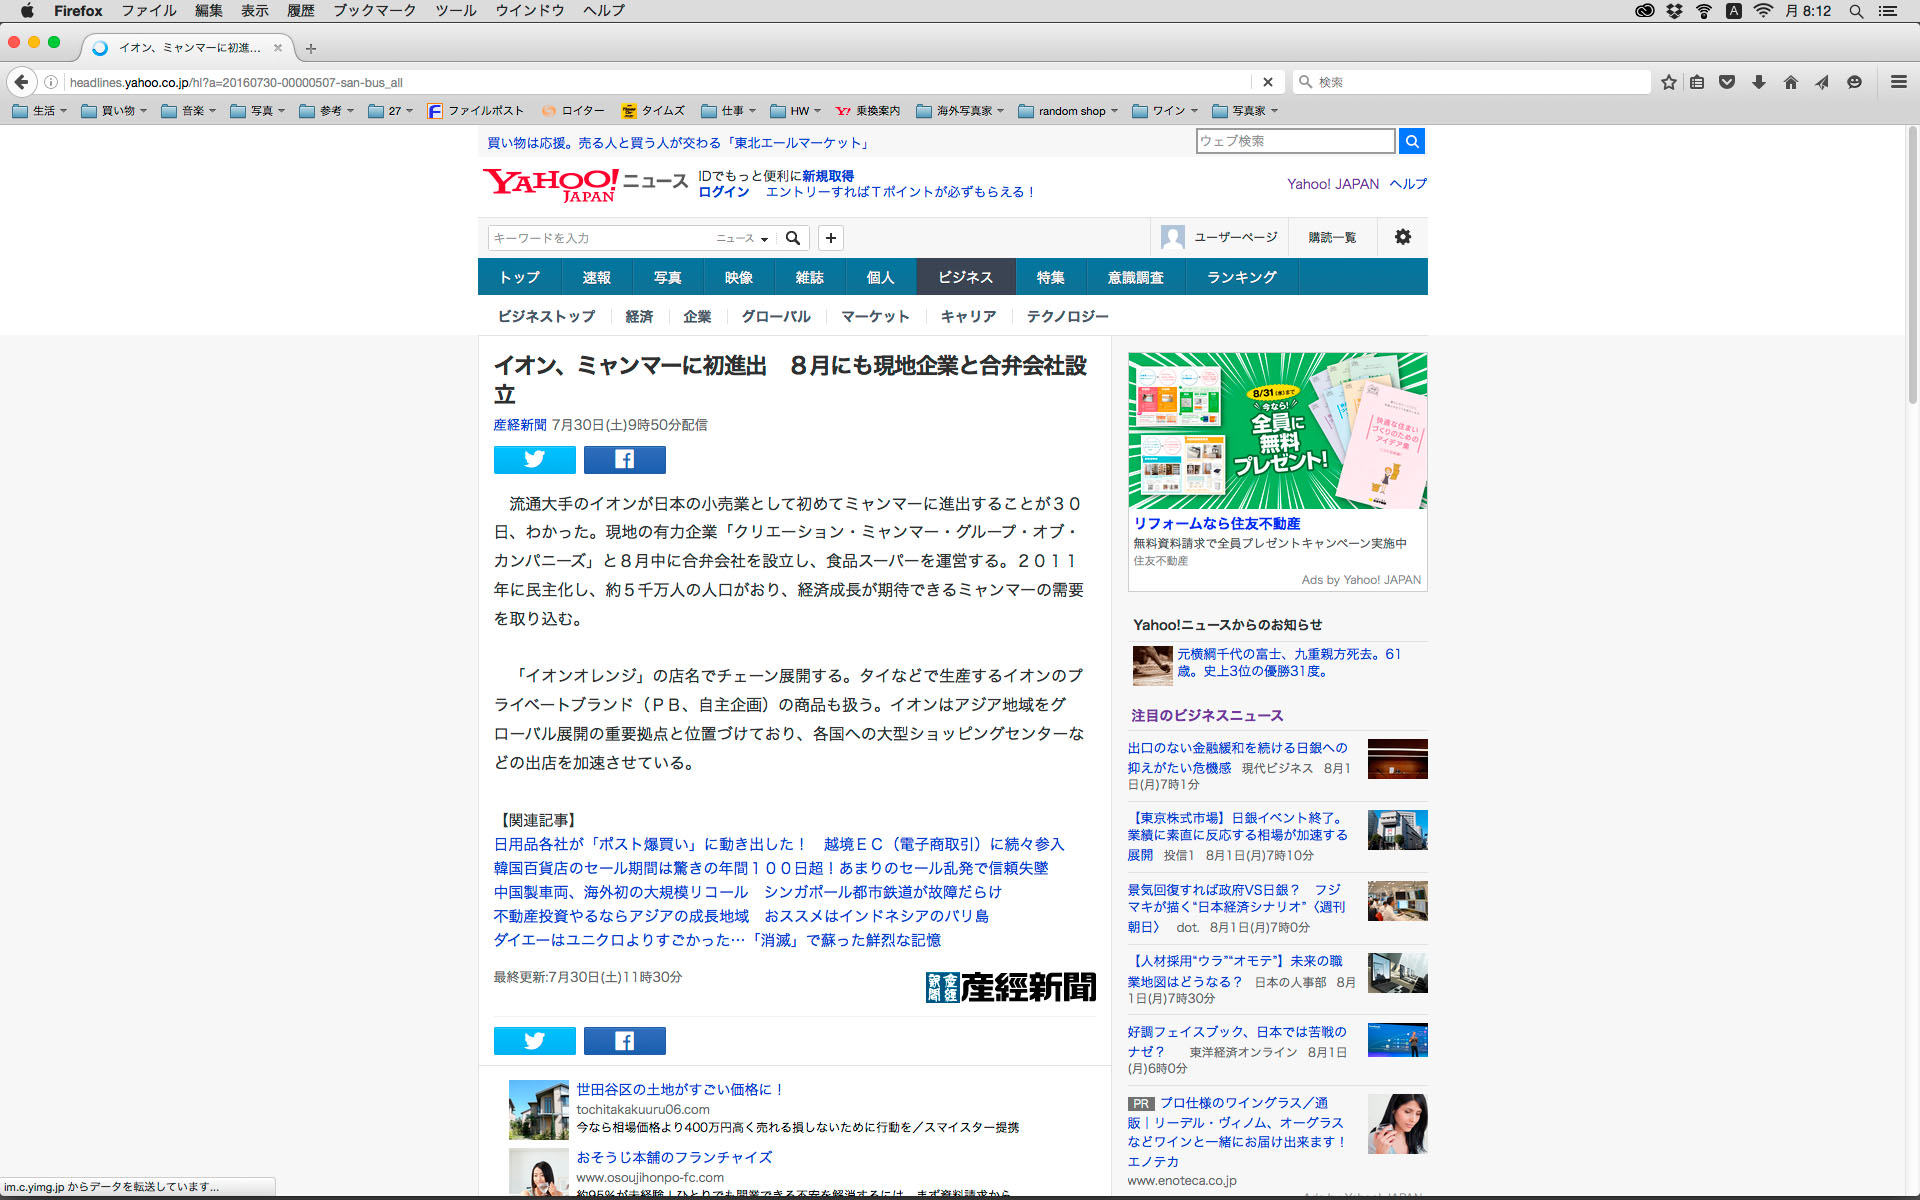Viewport: 1920px width, 1200px height.
Task: Click the blue web search magnifier button
Action: pyautogui.click(x=1411, y=141)
